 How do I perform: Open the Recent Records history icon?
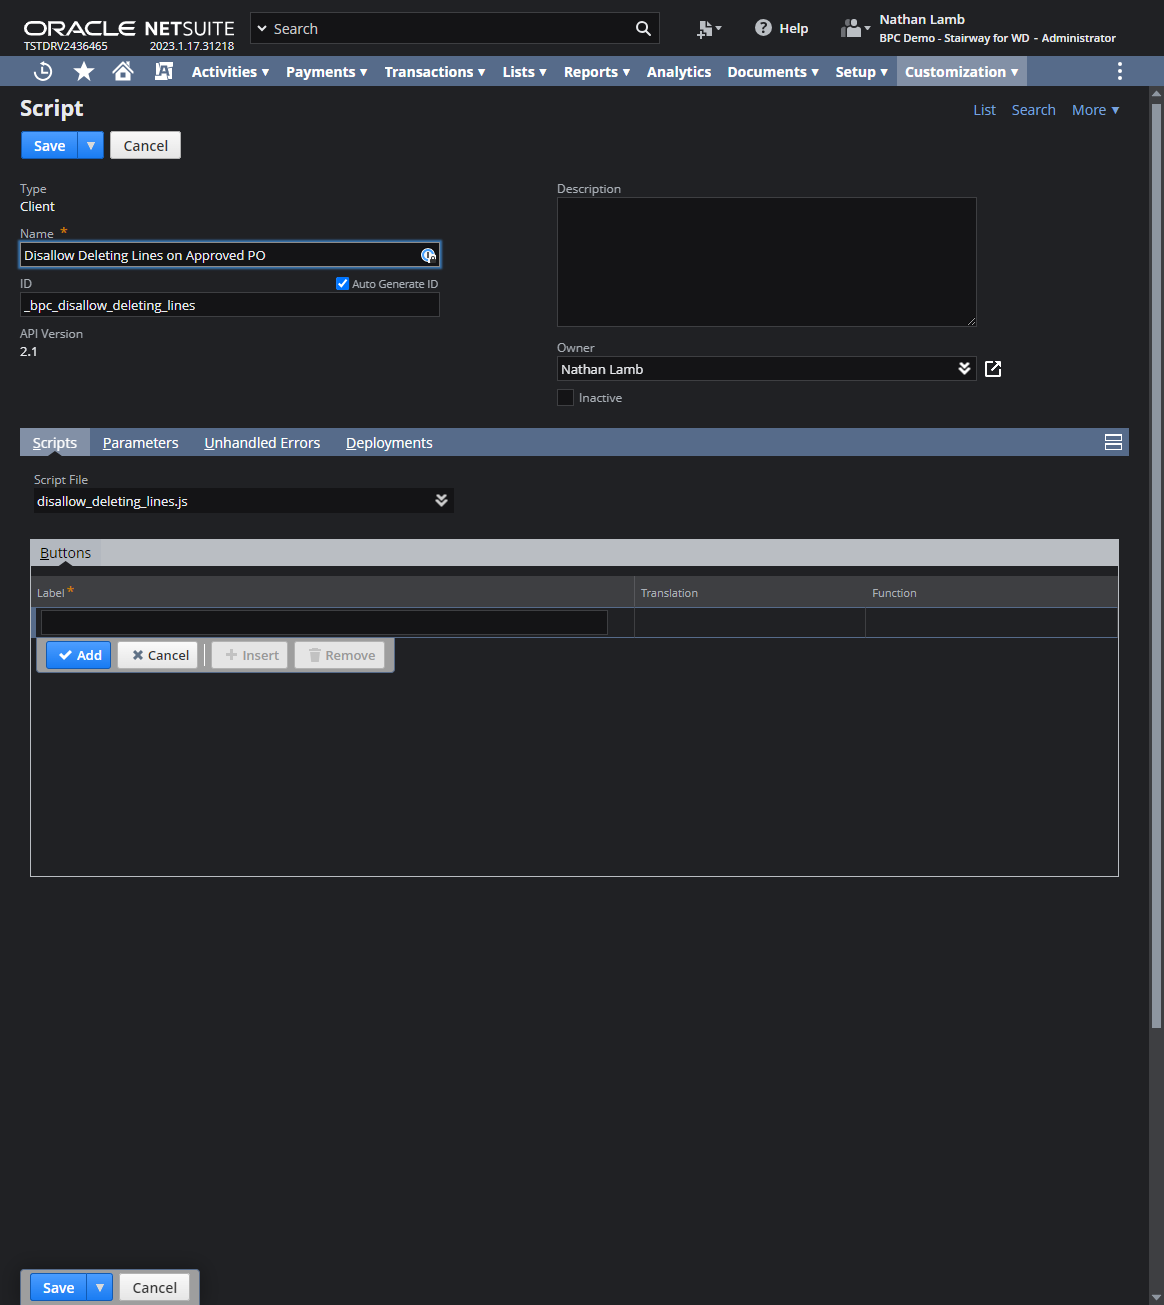pyautogui.click(x=43, y=71)
